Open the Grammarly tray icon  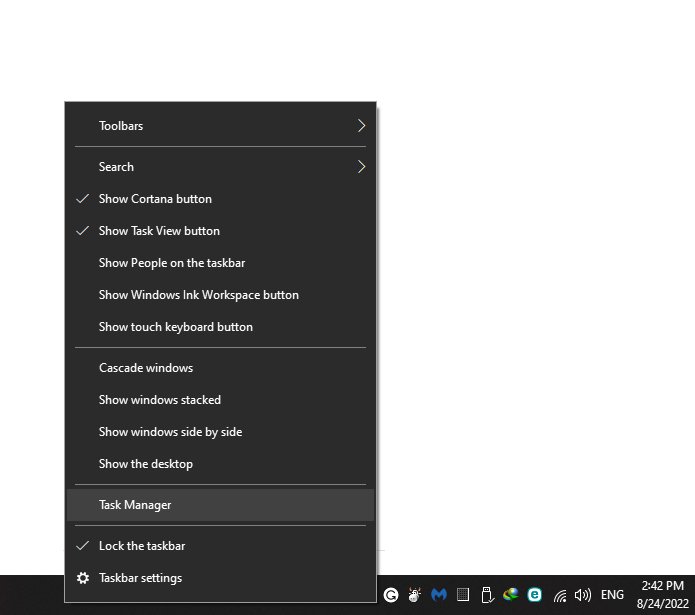pos(390,595)
